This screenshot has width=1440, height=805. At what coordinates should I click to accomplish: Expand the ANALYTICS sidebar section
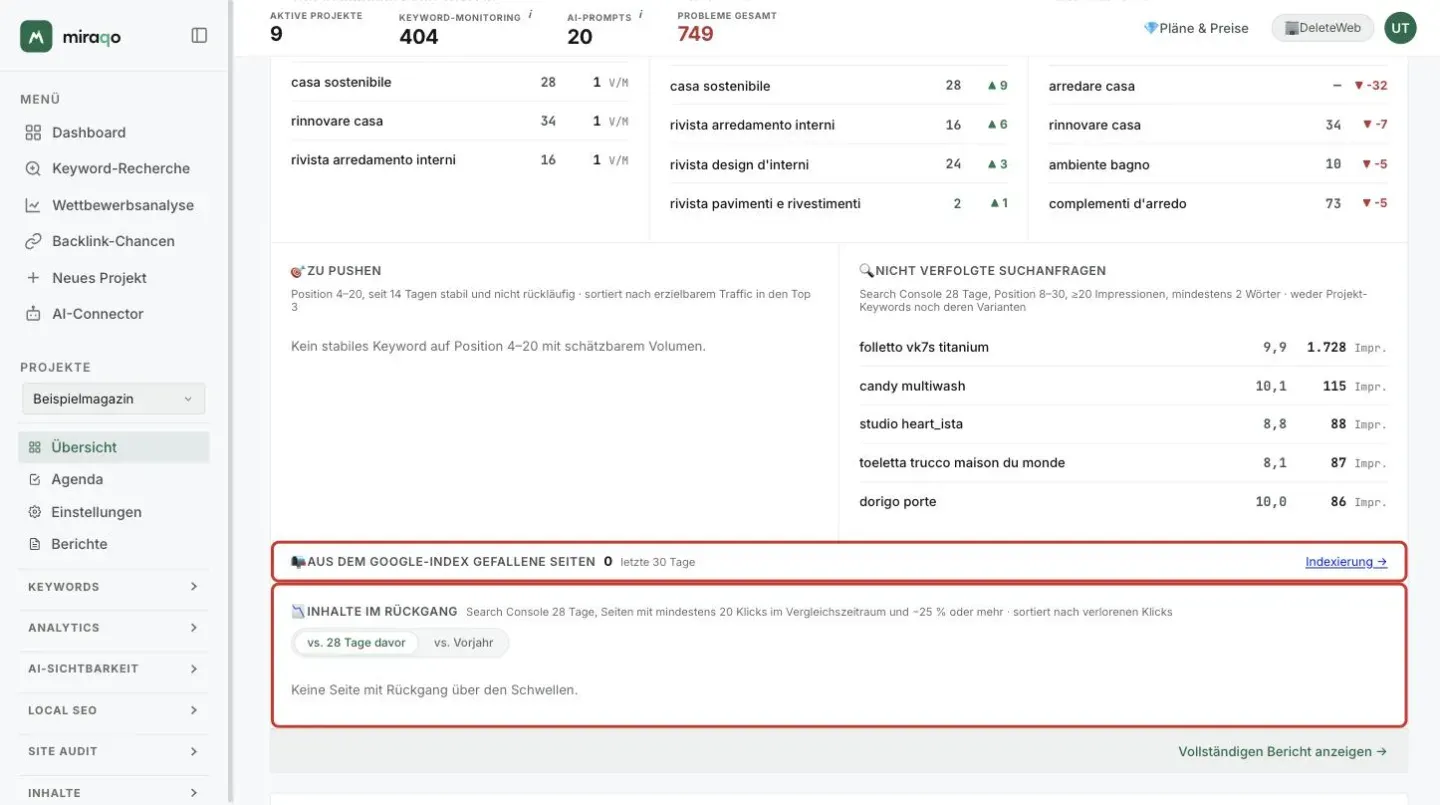click(113, 628)
